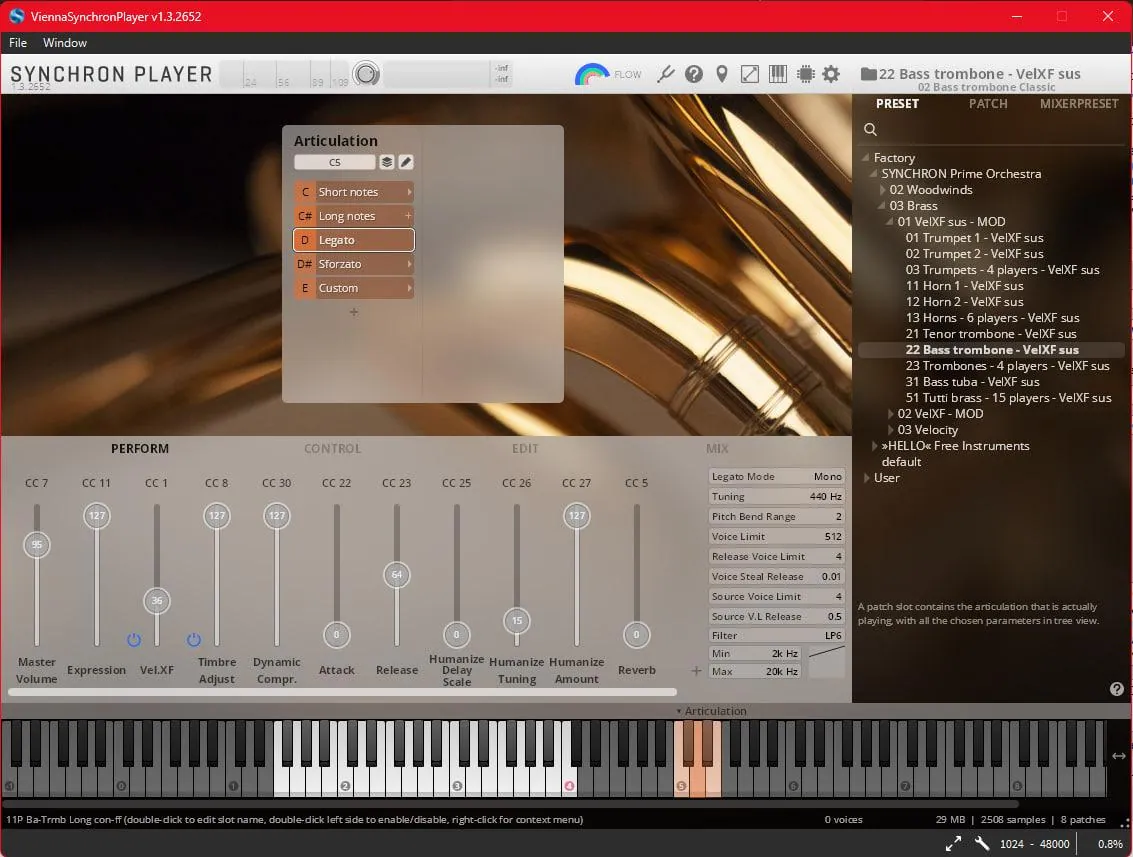Click the Master Volume slider handle
The height and width of the screenshot is (857, 1133).
click(37, 545)
